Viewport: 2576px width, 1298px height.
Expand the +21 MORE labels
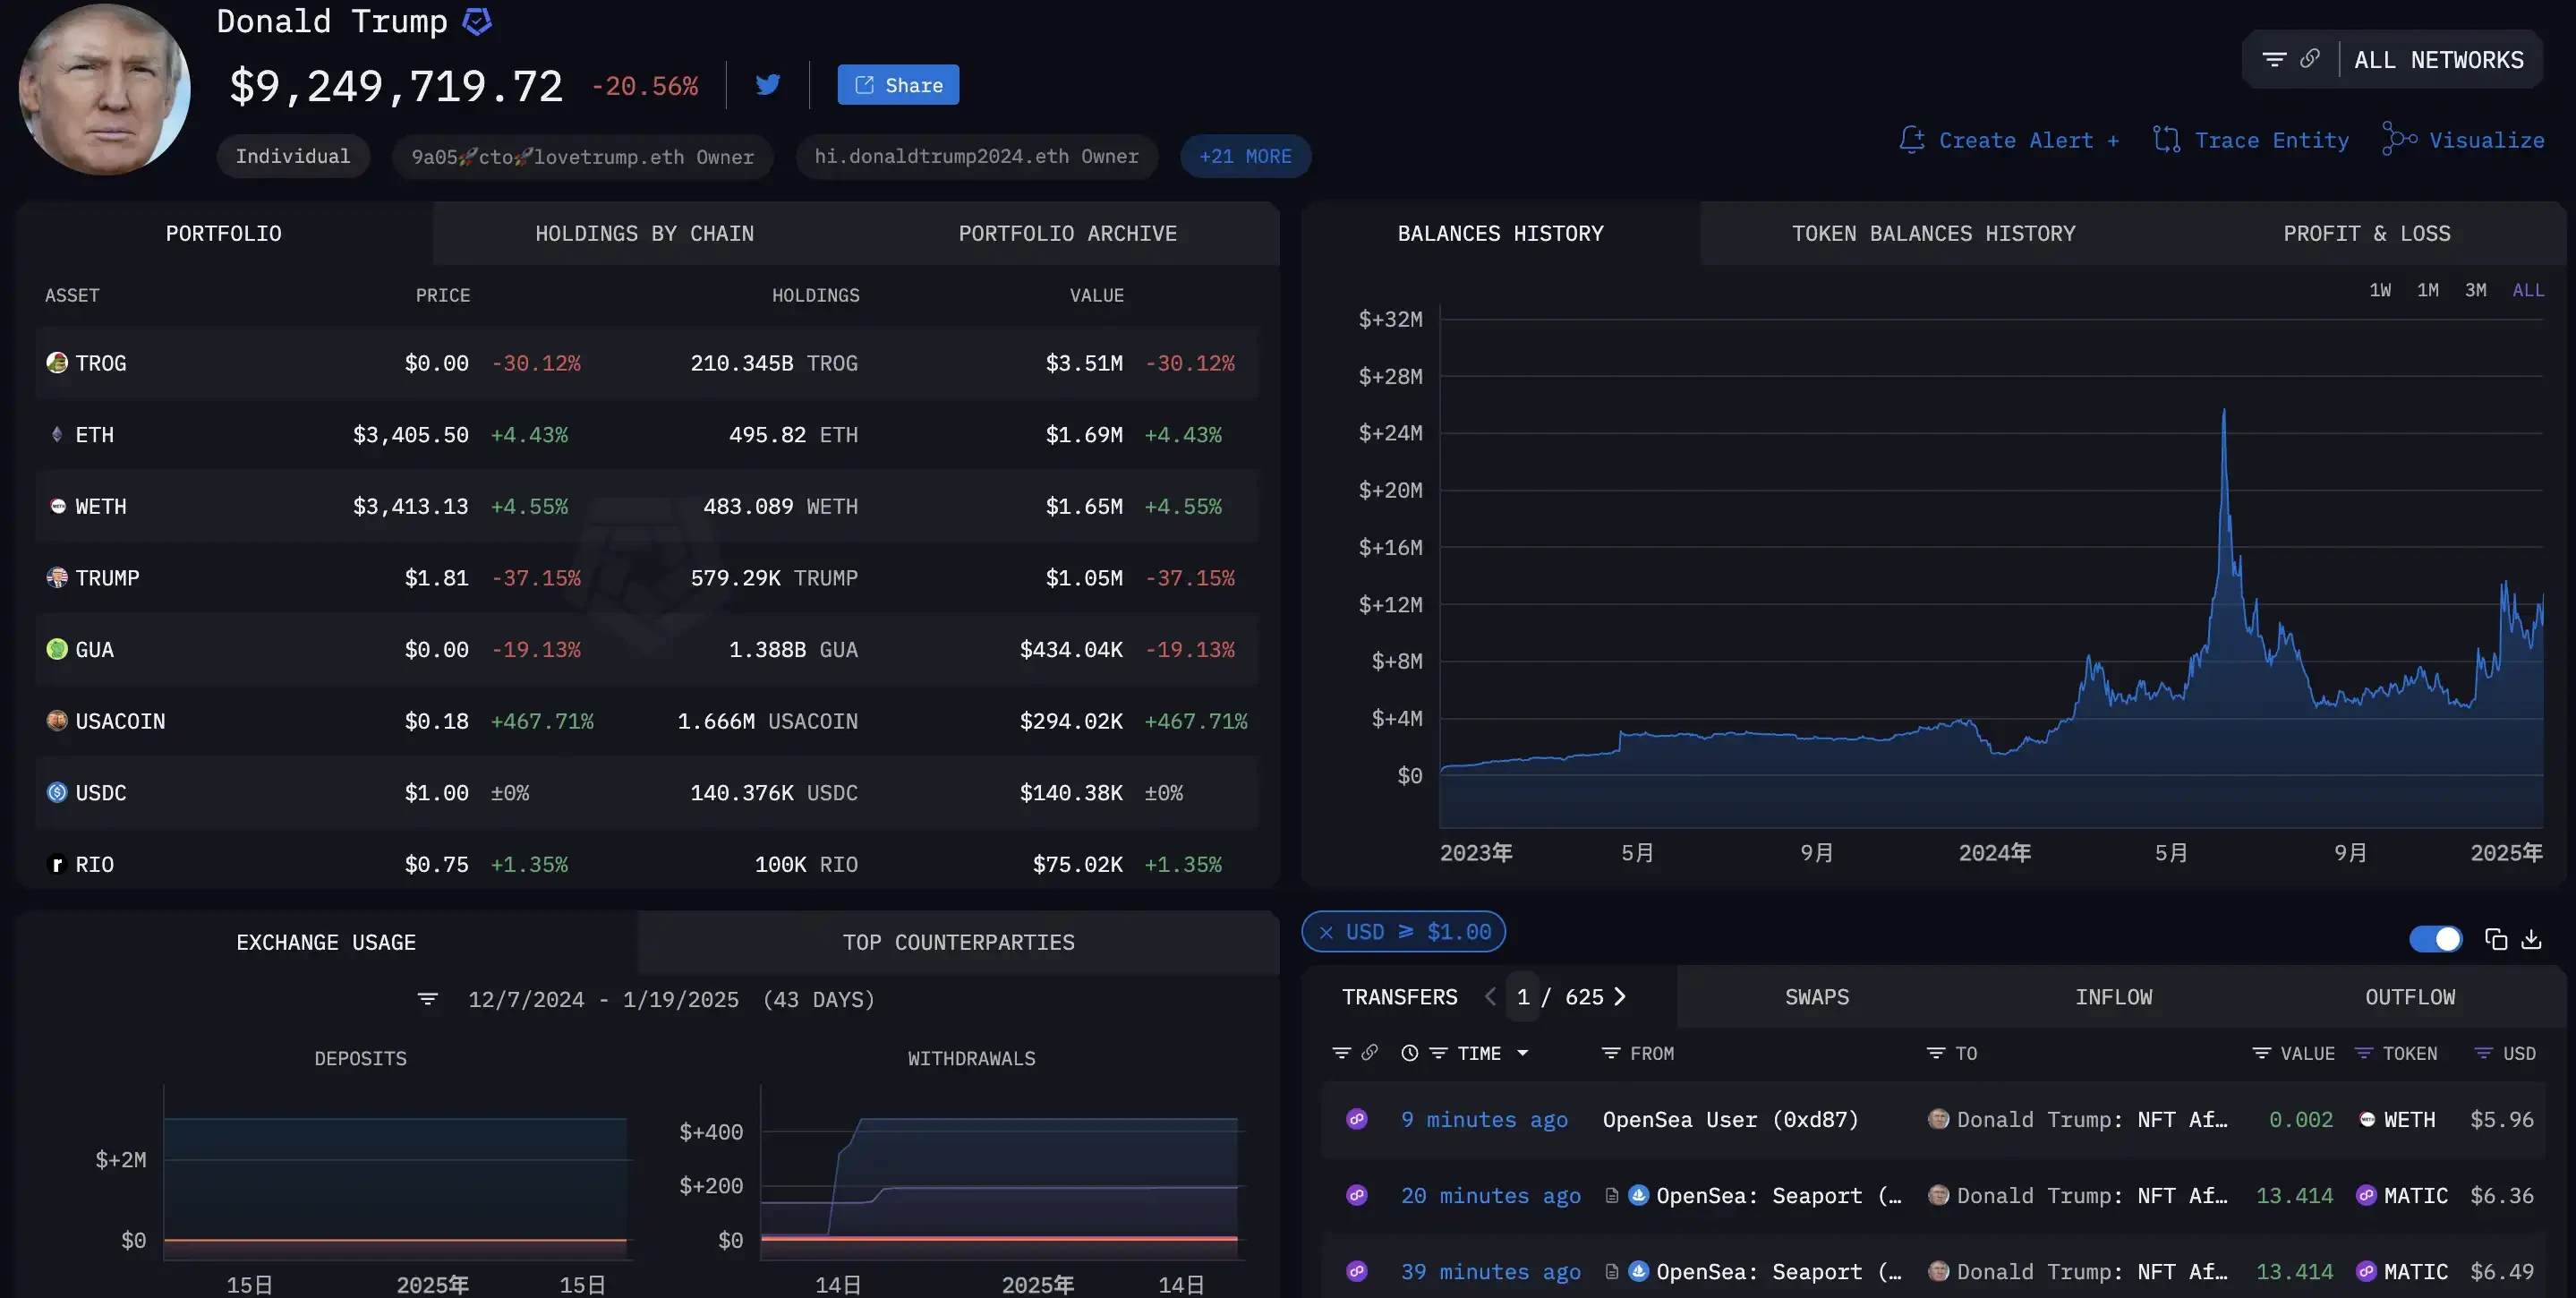(1245, 156)
